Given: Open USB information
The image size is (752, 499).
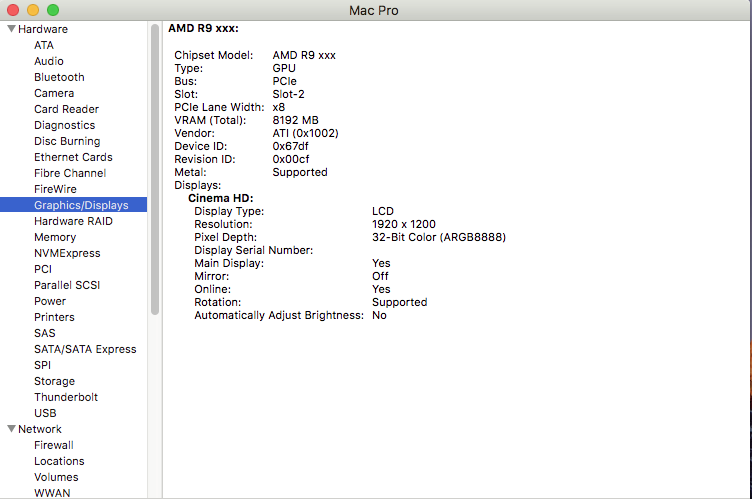Looking at the screenshot, I should [45, 413].
